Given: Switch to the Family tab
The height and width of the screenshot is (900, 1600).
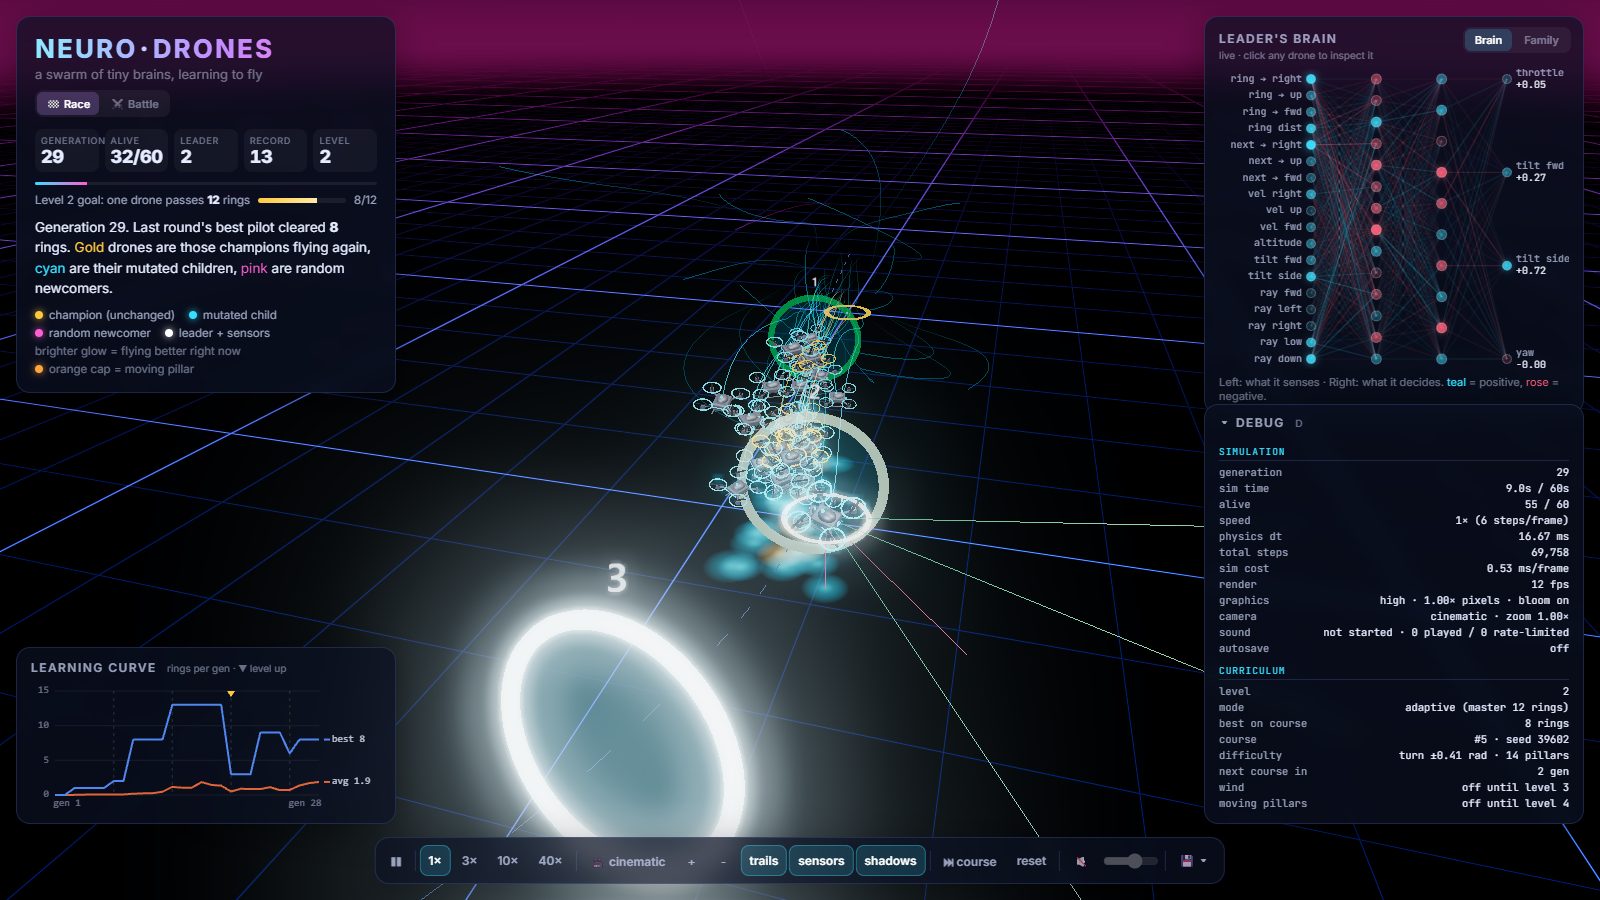Looking at the screenshot, I should pos(1541,40).
